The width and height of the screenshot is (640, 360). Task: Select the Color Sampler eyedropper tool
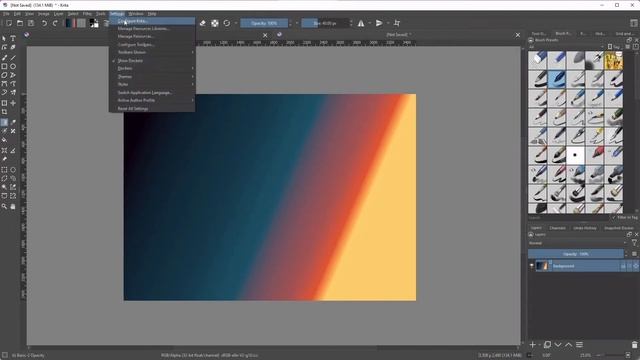(13, 122)
